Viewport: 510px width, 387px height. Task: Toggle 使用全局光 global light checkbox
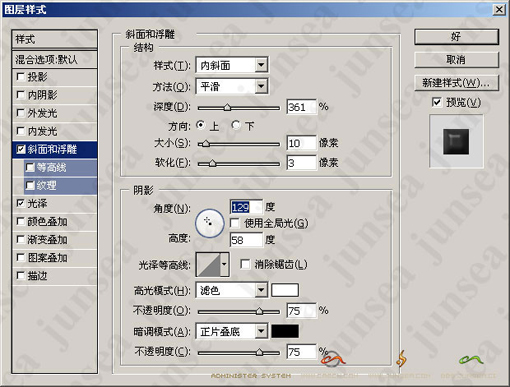[235, 223]
